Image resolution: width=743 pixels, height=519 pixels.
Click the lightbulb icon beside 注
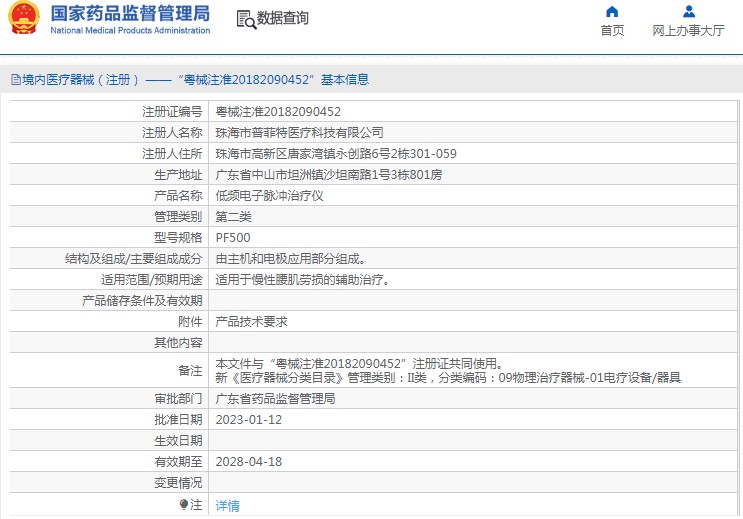(x=184, y=504)
